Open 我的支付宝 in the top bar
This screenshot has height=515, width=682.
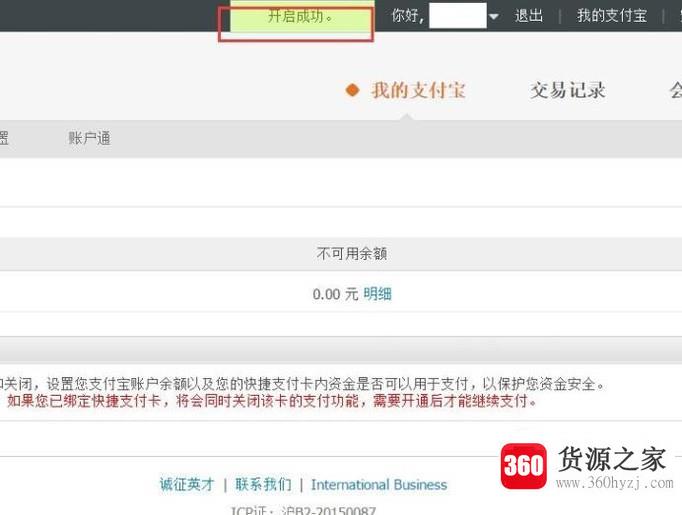coord(612,16)
